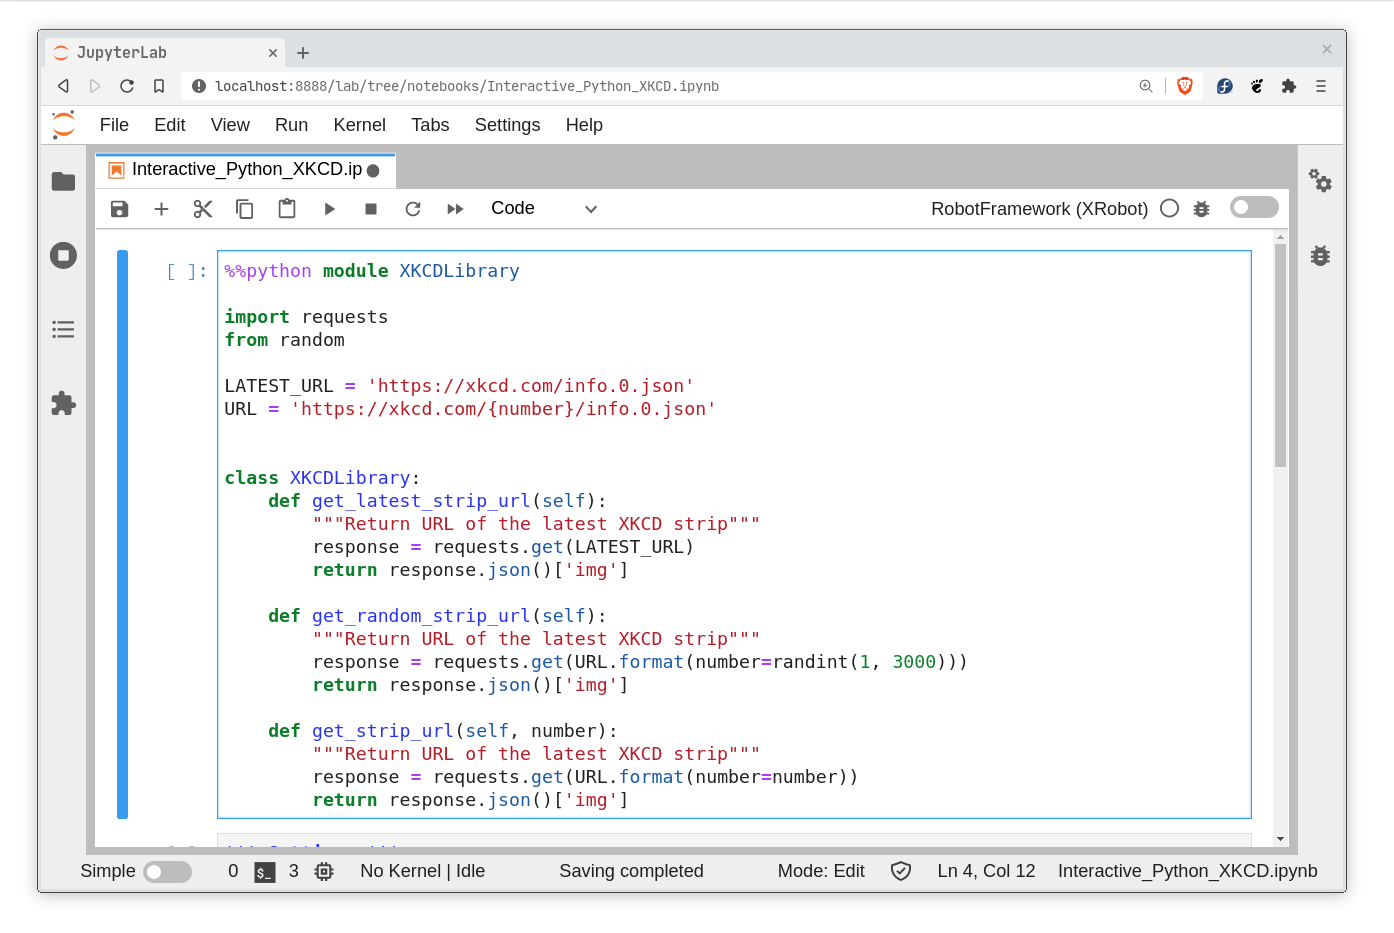Screen dimensions: 1394x933
Task: Open the Table of Contents sidebar
Action: 63,329
